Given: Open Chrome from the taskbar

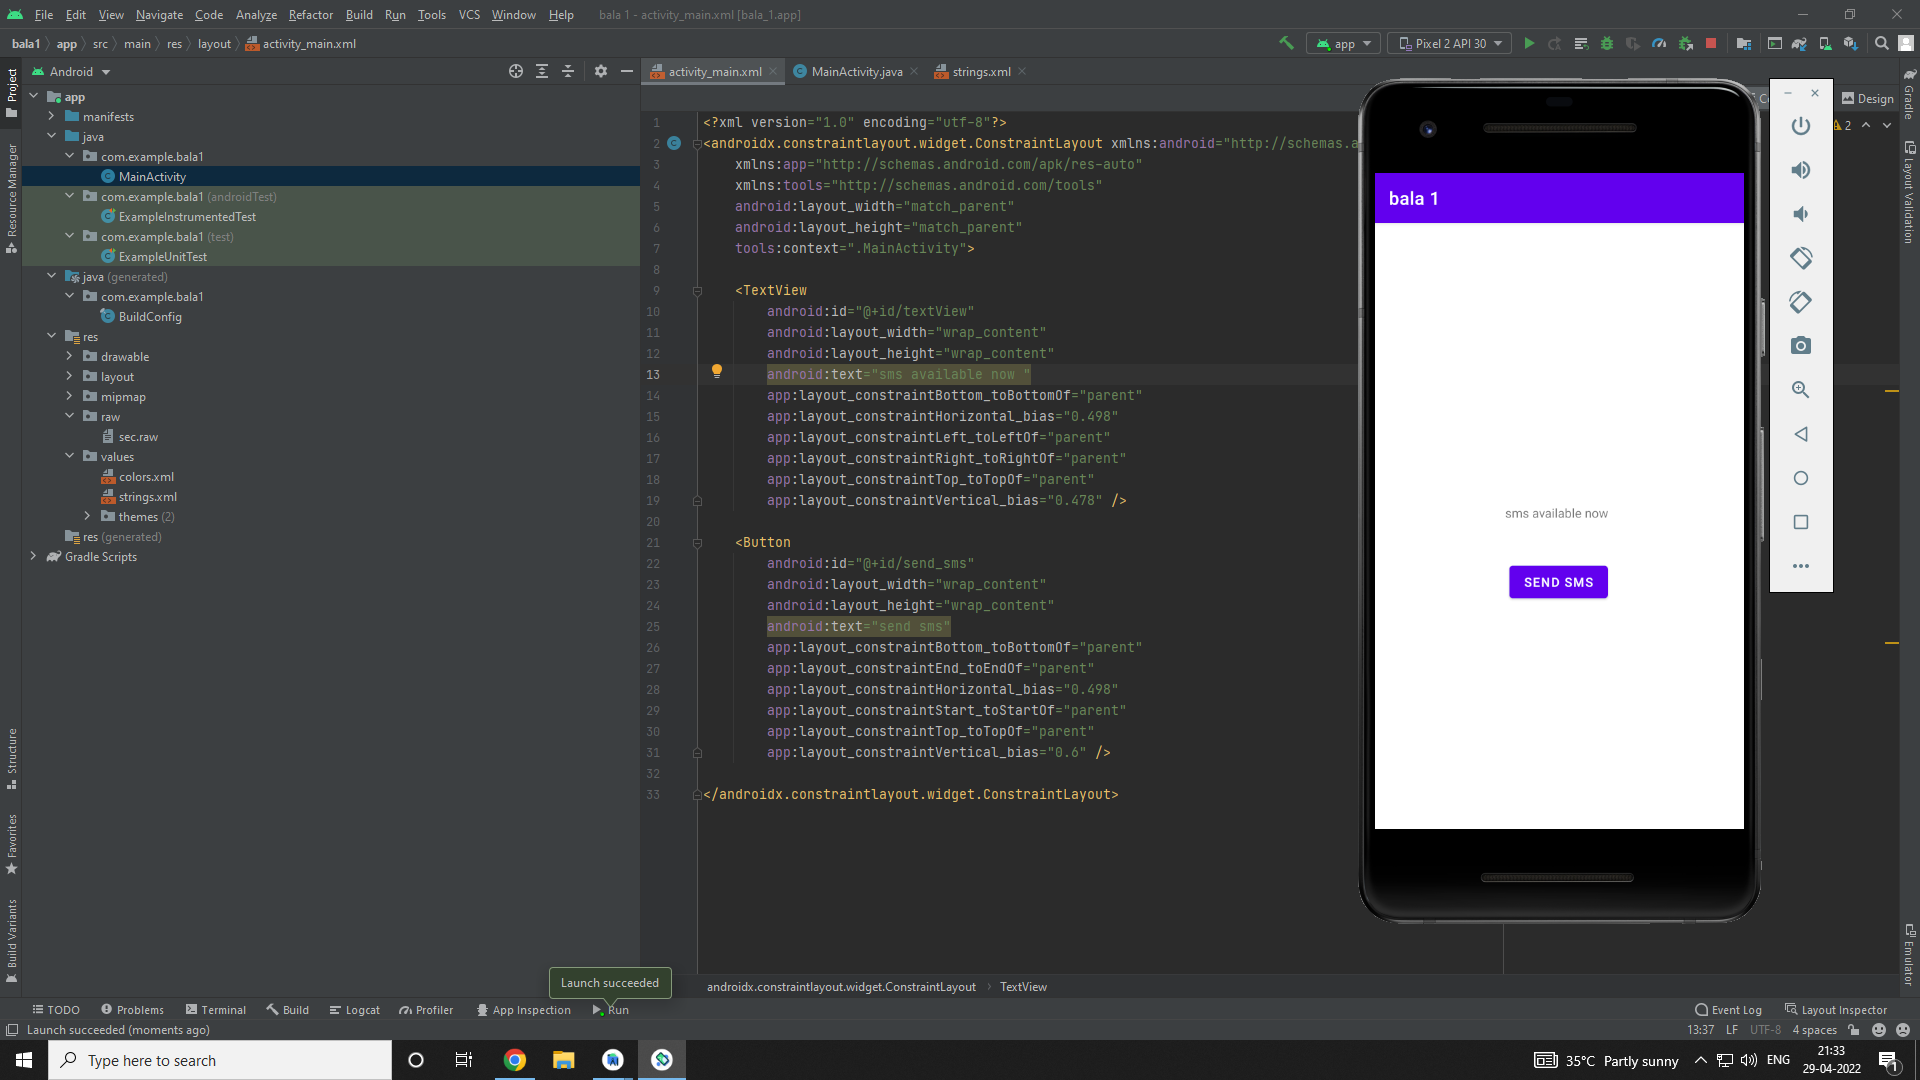Looking at the screenshot, I should (515, 1060).
